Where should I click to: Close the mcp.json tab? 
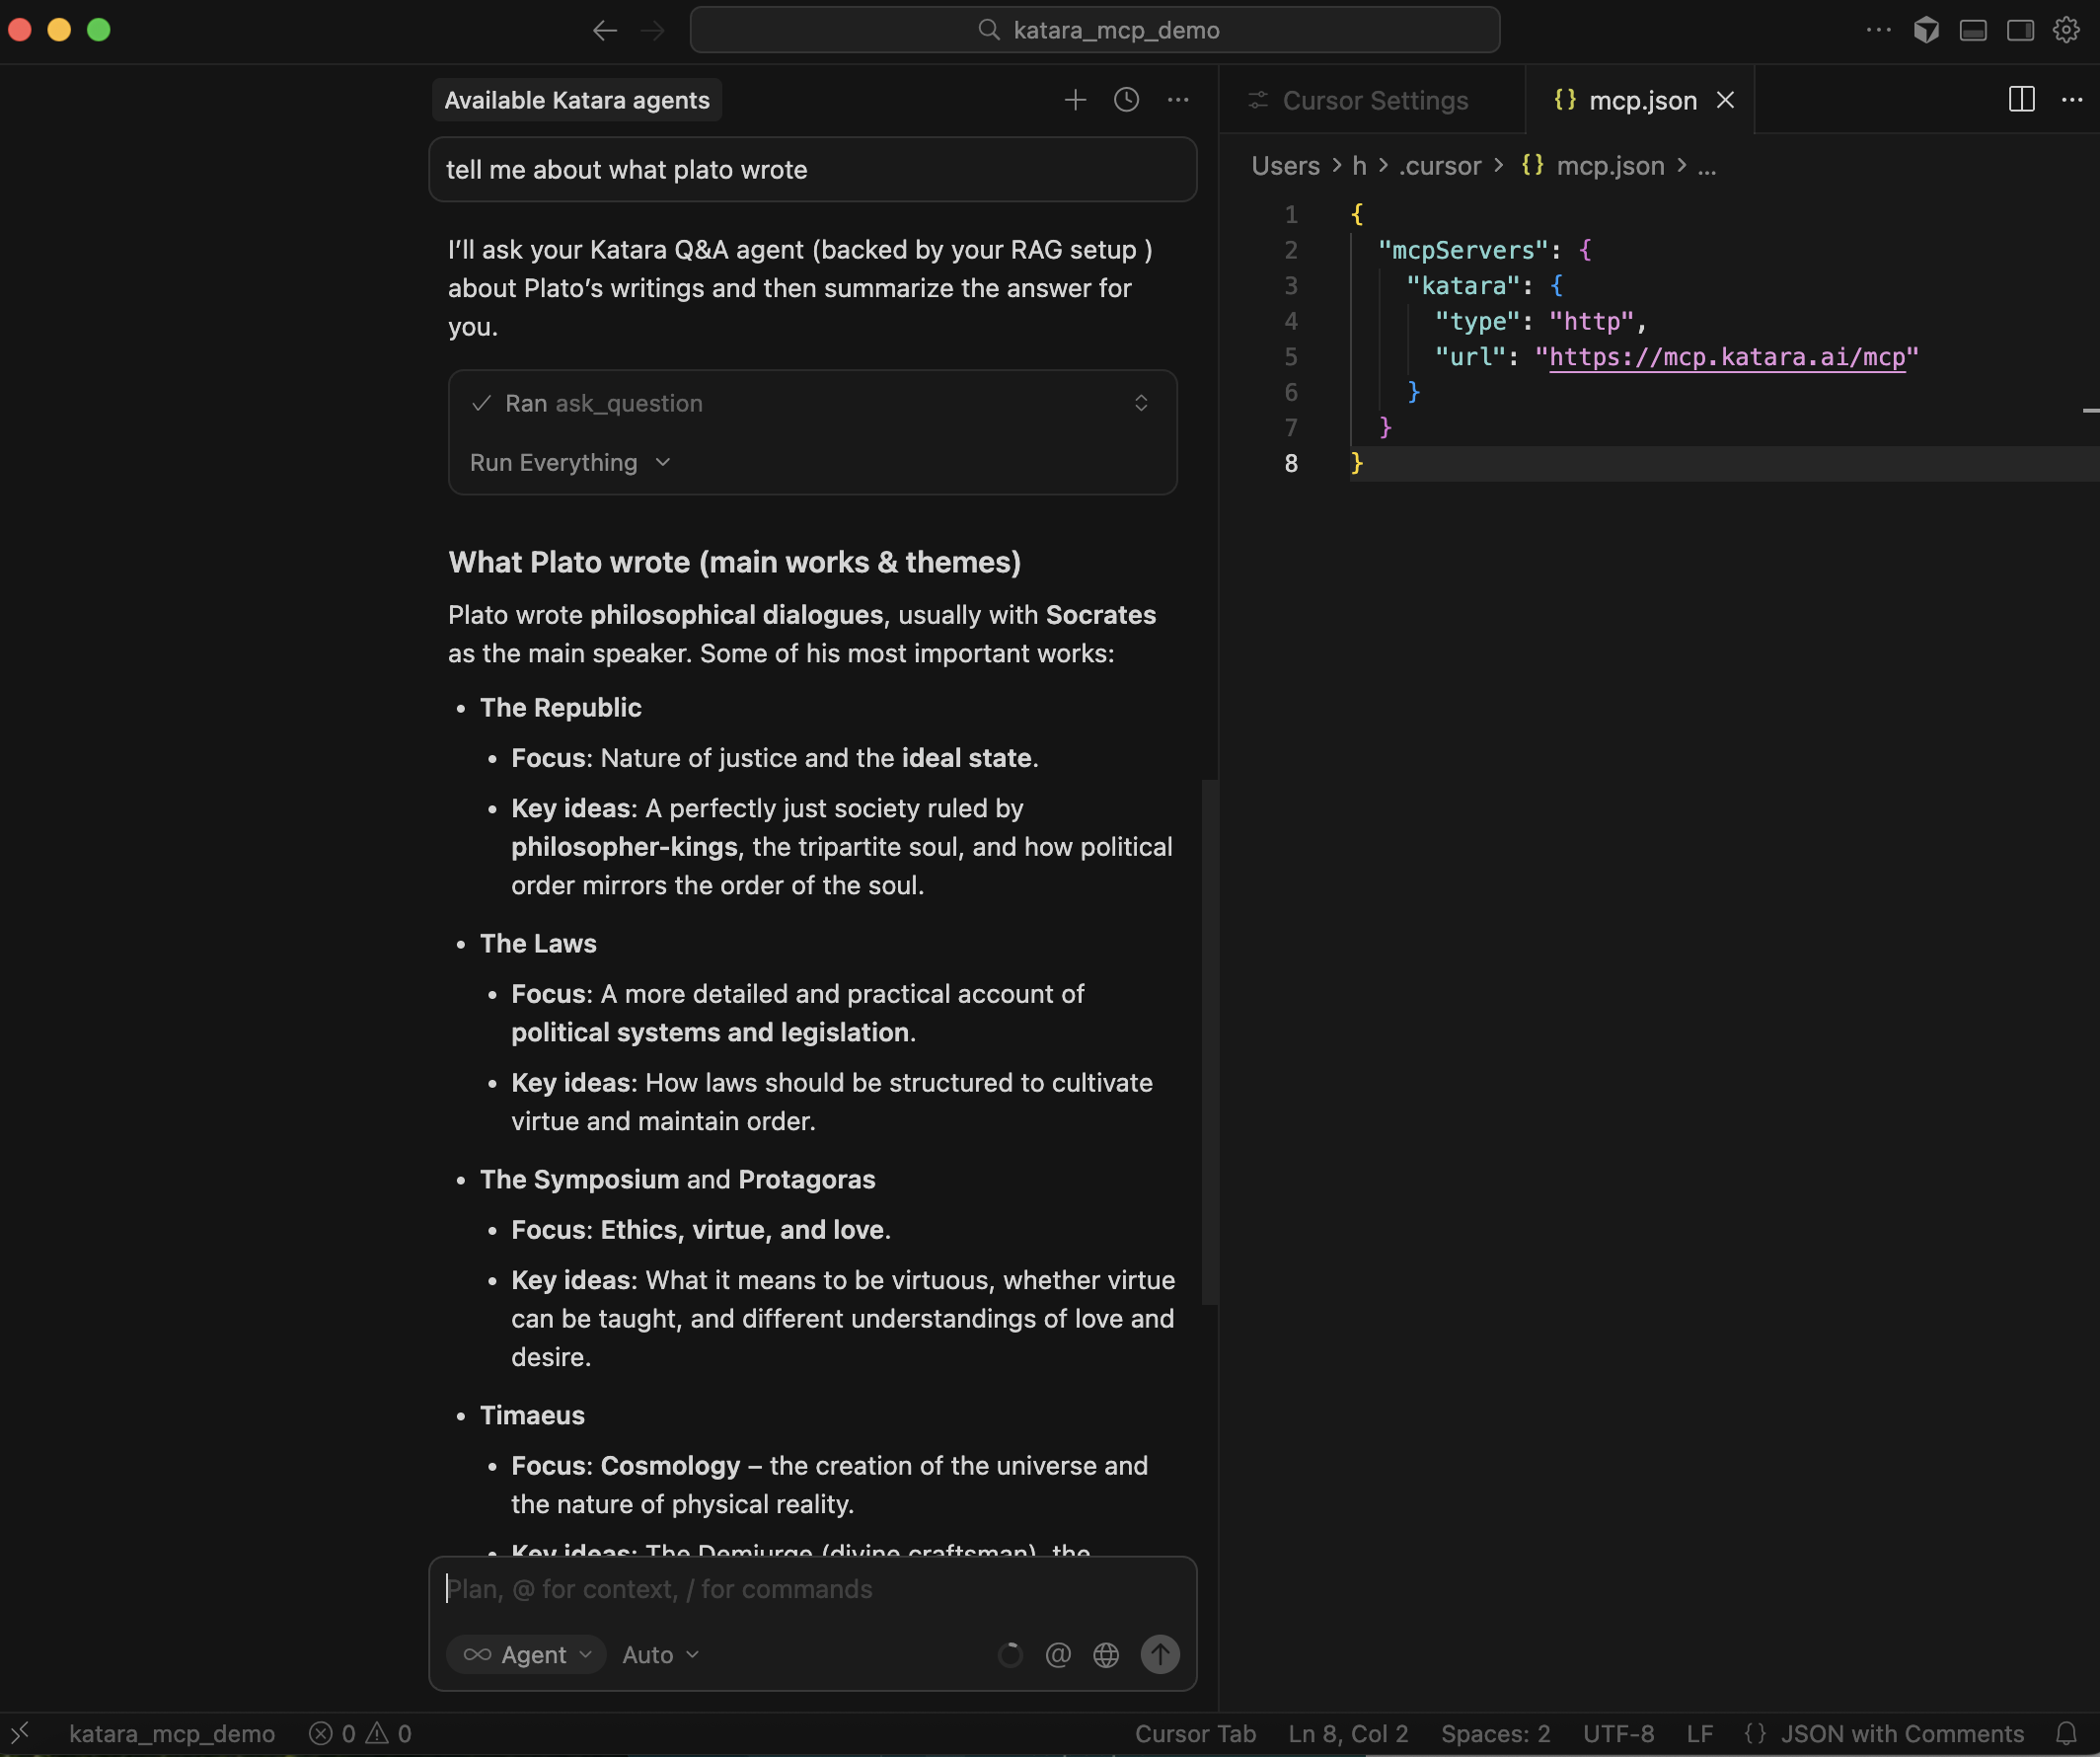click(x=1725, y=100)
